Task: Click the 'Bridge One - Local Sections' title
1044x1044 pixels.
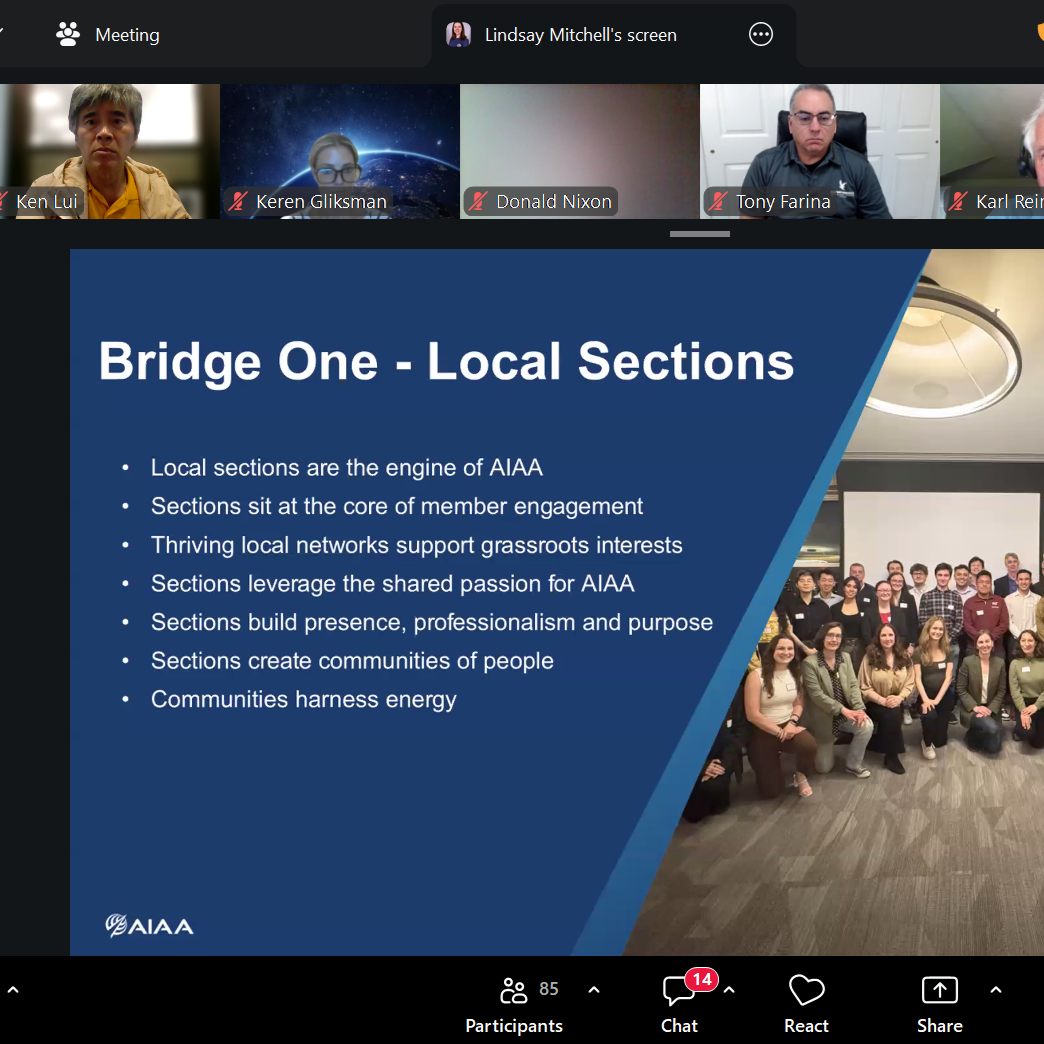Action: [446, 362]
